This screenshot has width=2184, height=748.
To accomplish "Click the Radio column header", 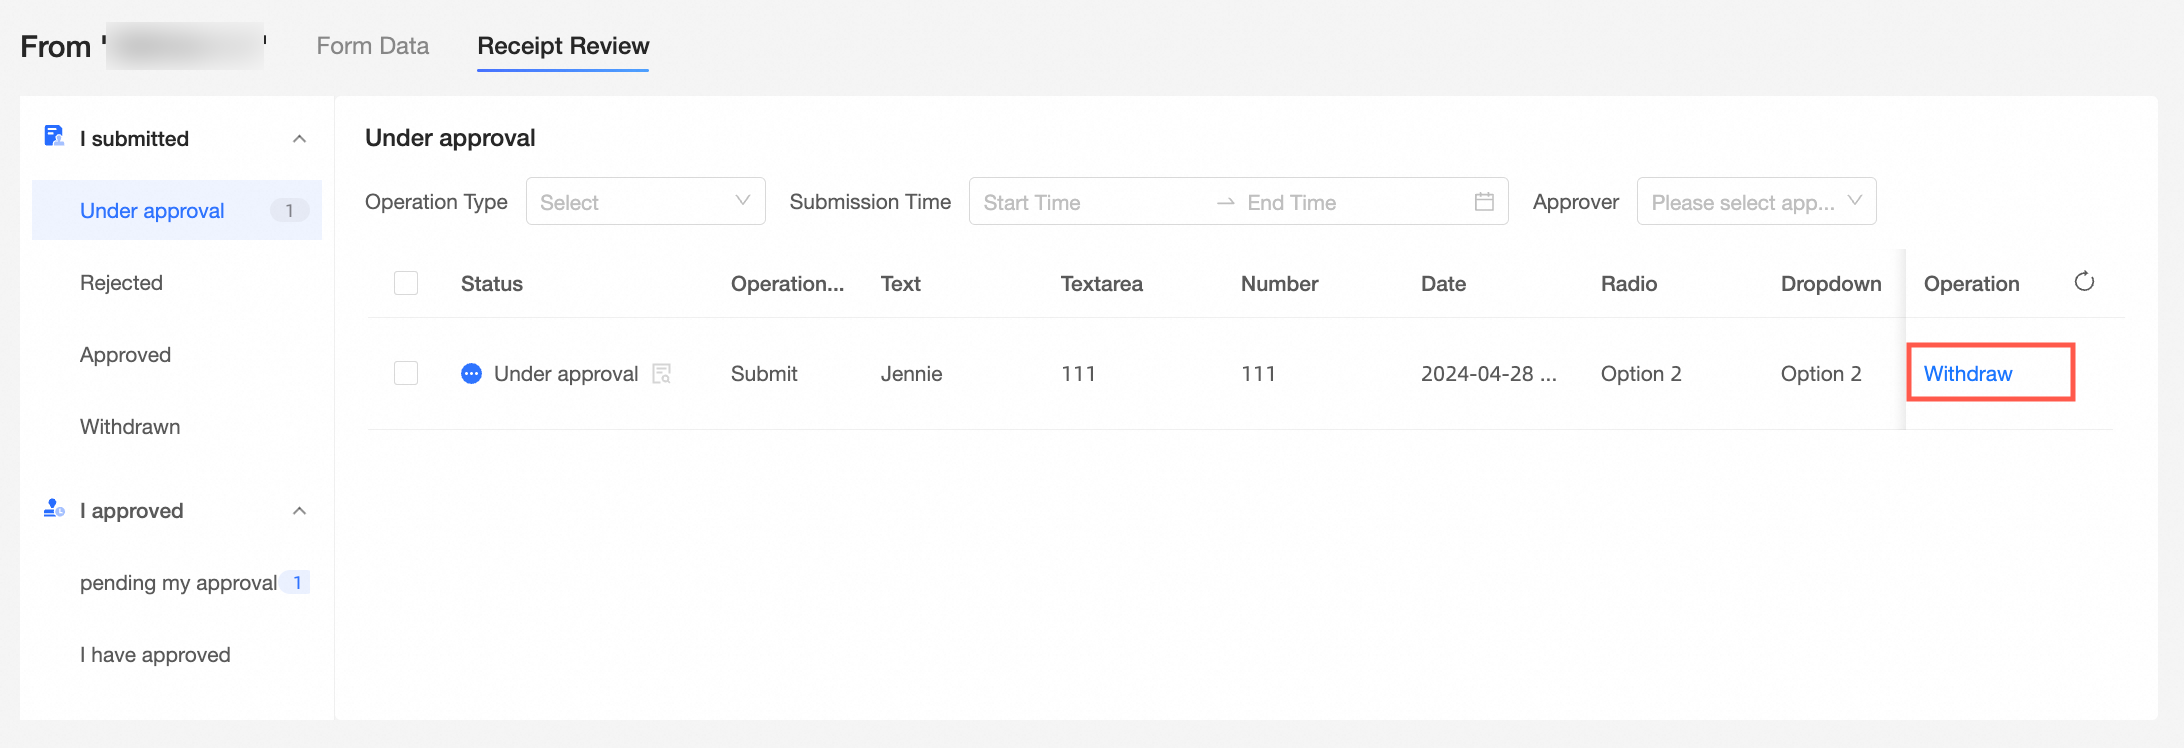I will pyautogui.click(x=1629, y=284).
